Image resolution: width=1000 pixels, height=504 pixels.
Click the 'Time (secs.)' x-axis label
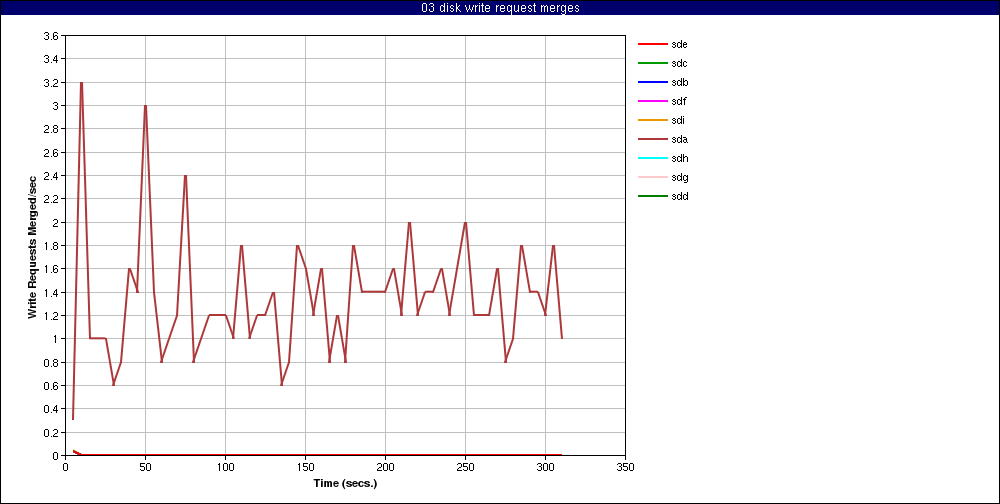345,483
